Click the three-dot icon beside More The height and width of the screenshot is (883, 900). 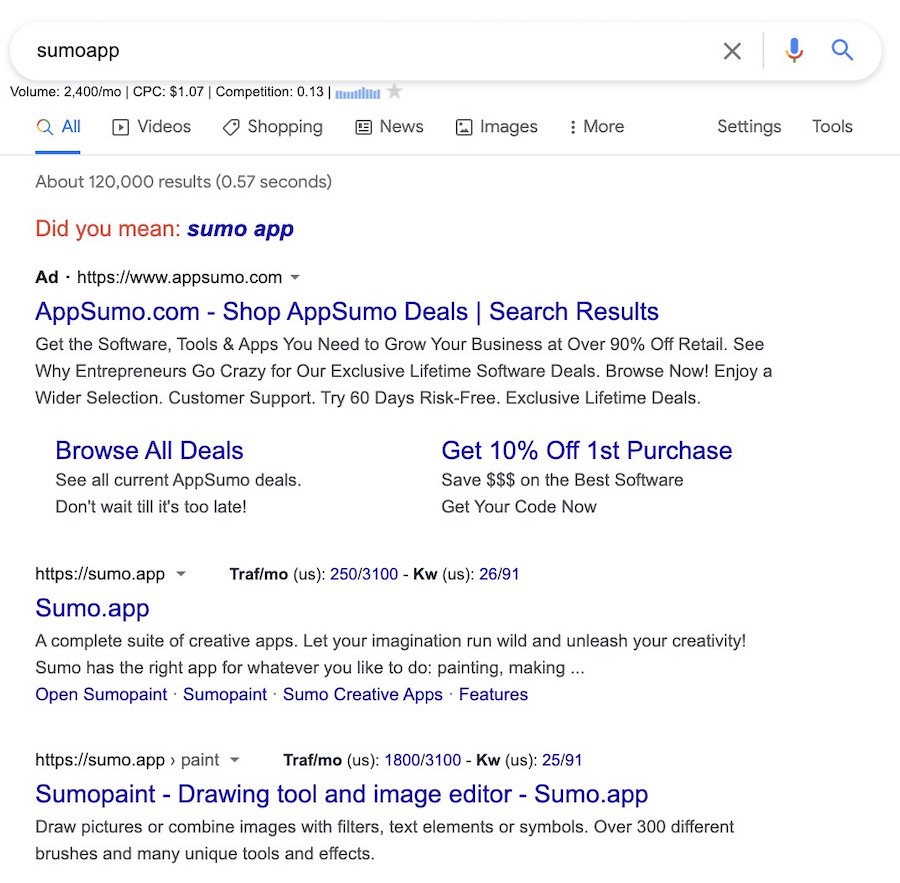click(572, 127)
